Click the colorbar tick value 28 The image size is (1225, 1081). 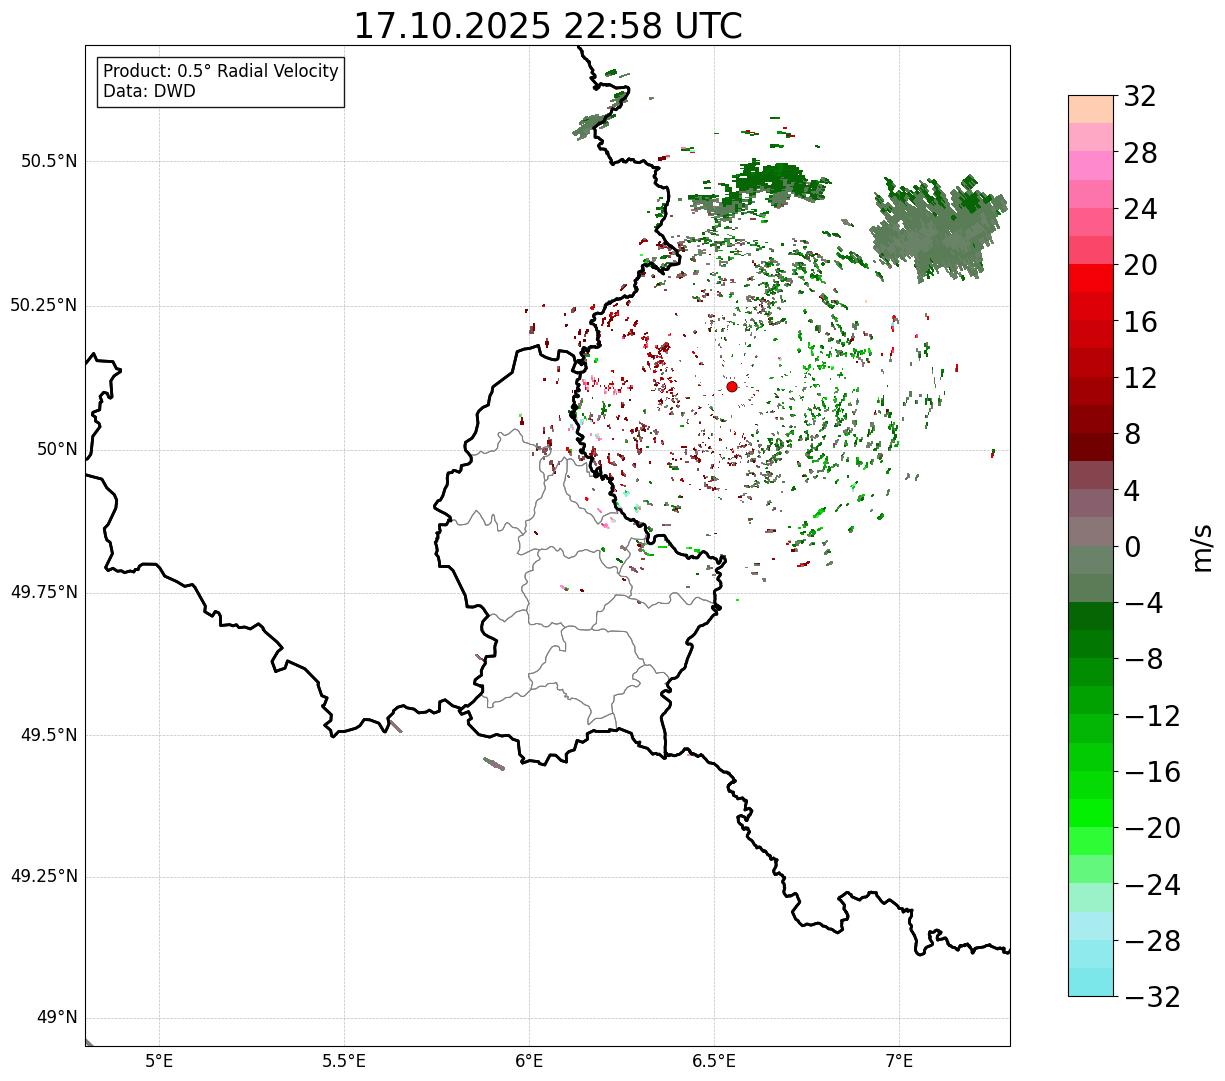click(1140, 153)
